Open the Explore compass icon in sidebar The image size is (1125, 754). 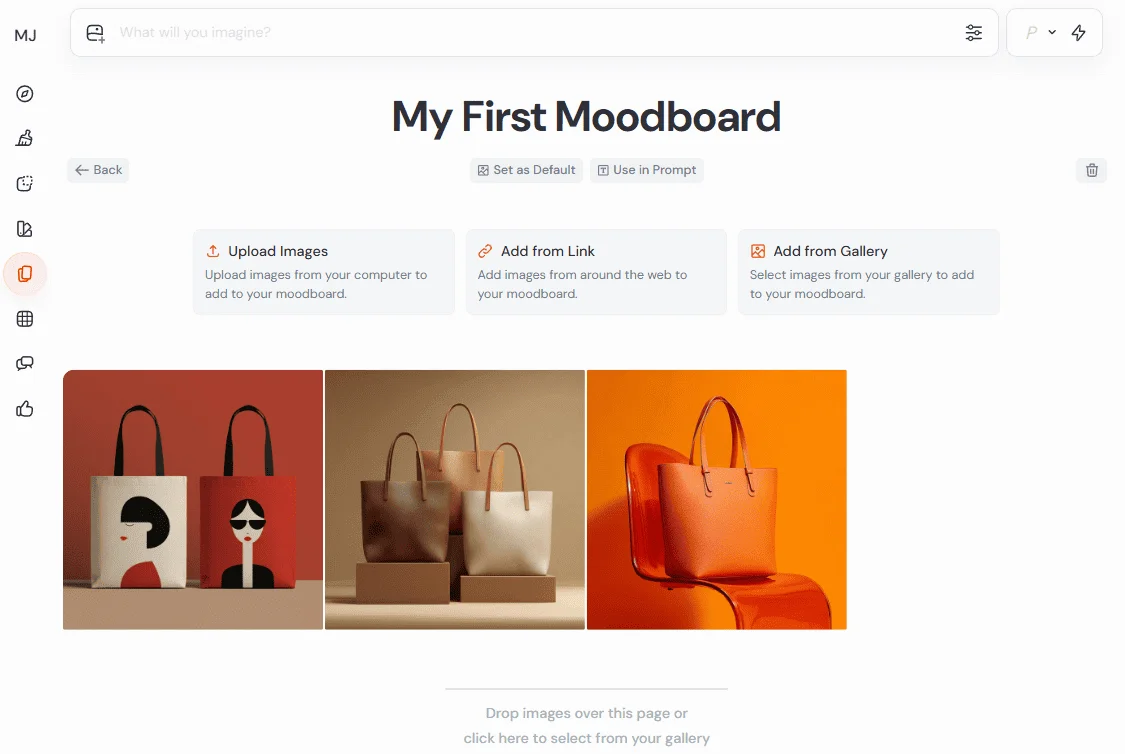(x=25, y=94)
